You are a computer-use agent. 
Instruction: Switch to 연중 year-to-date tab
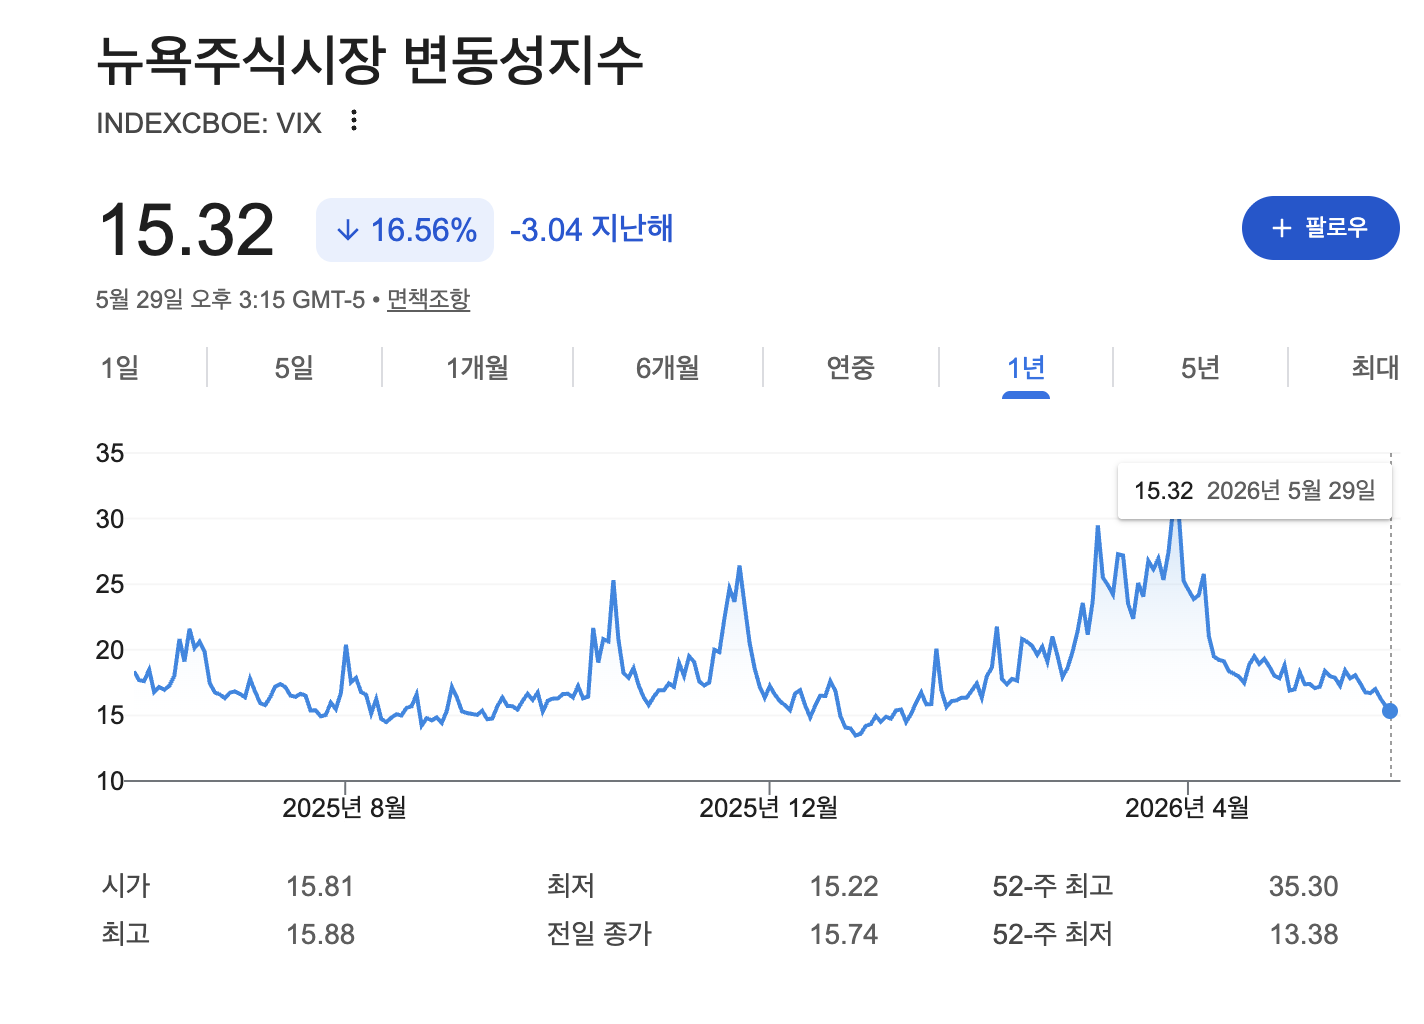pos(851,368)
